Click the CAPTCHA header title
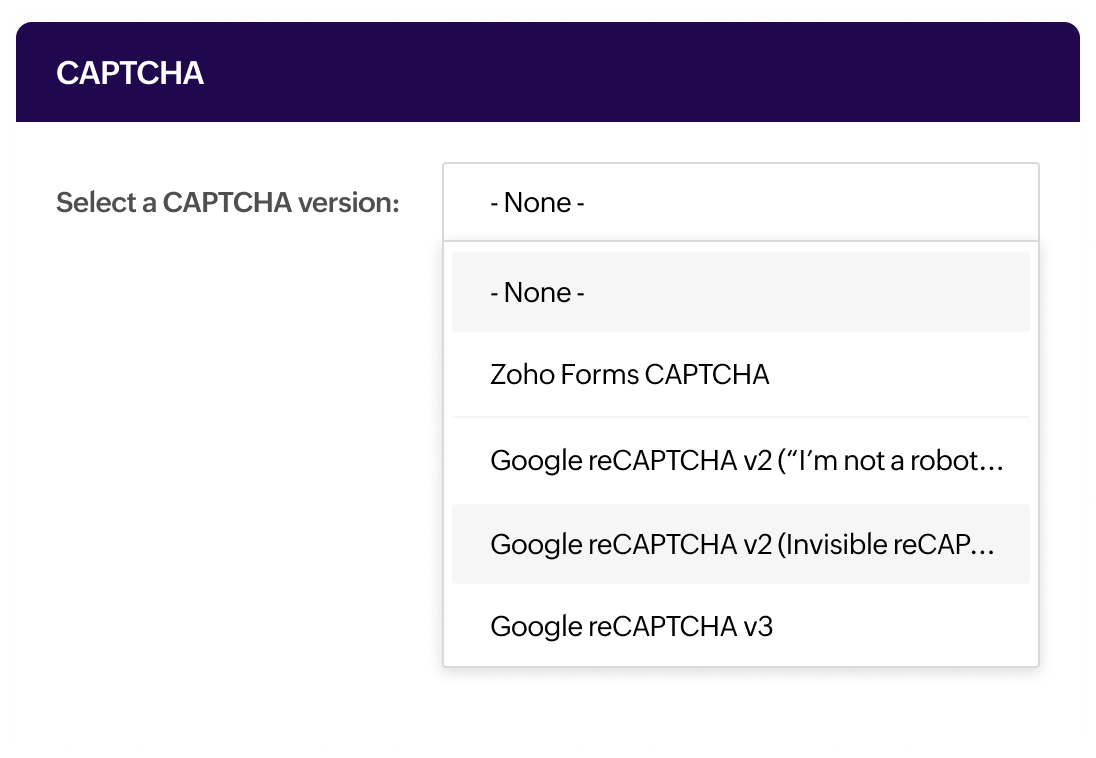The height and width of the screenshot is (758, 1096). point(130,73)
